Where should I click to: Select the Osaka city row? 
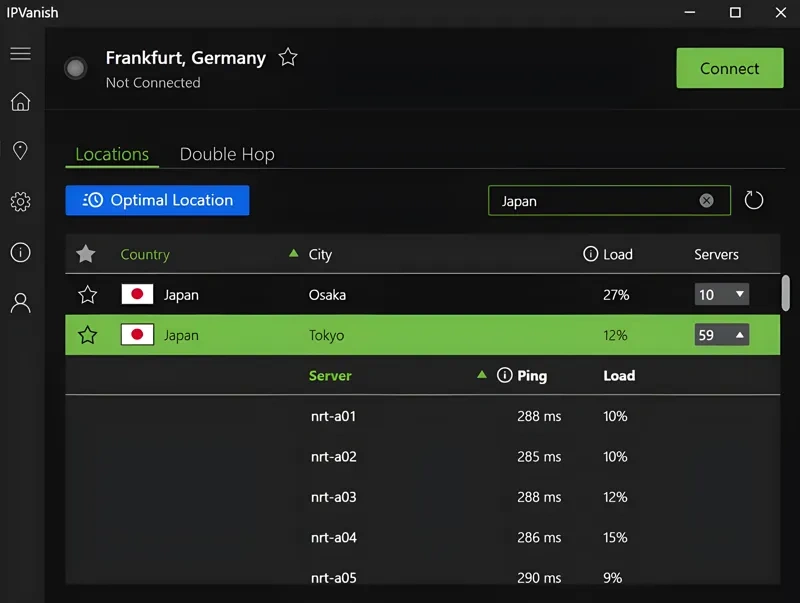(422, 294)
